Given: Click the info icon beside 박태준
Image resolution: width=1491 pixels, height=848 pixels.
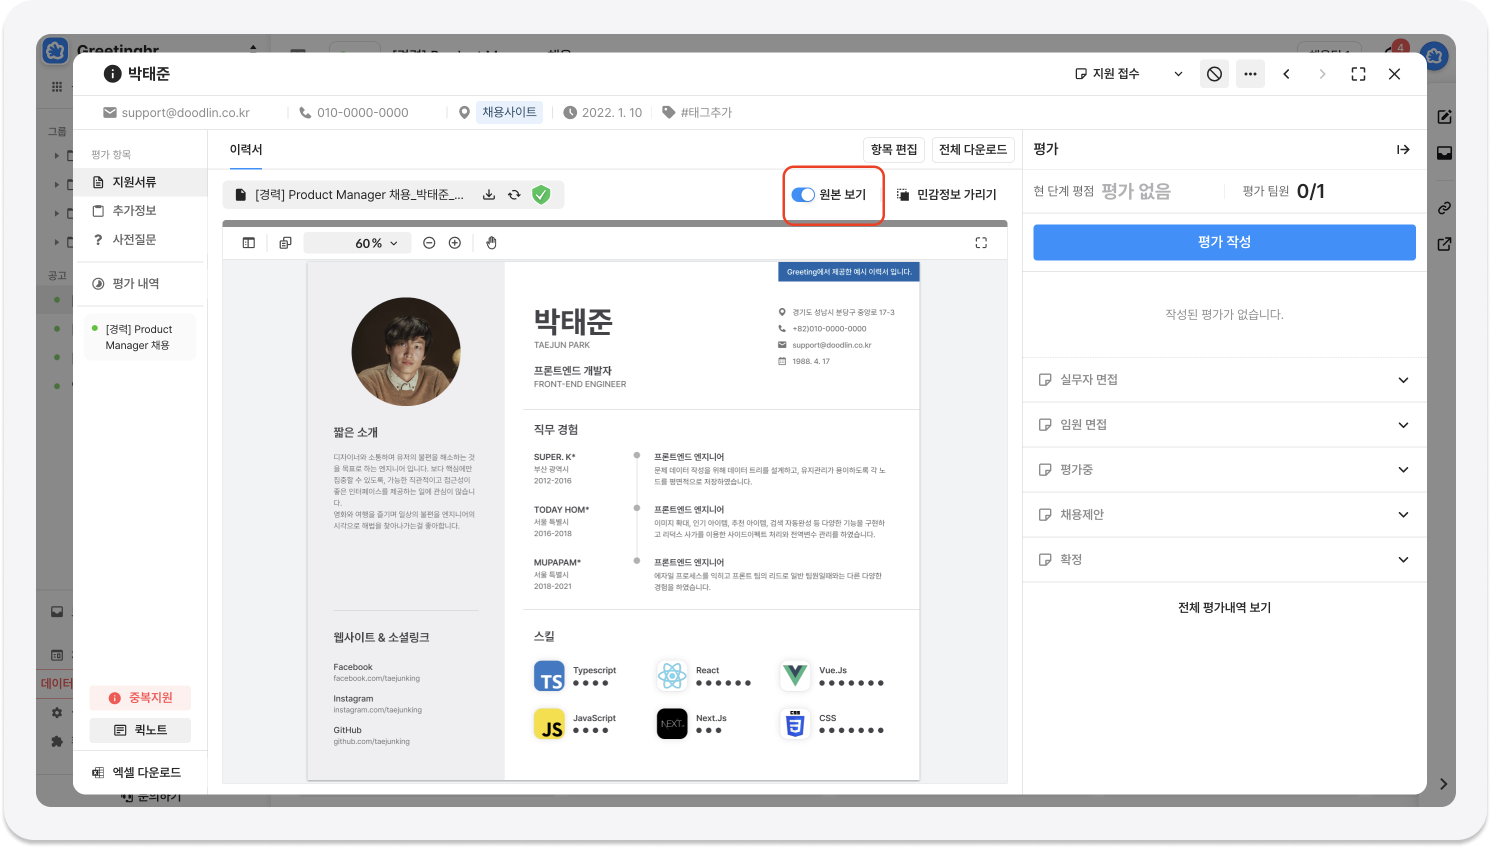Looking at the screenshot, I should pyautogui.click(x=113, y=74).
